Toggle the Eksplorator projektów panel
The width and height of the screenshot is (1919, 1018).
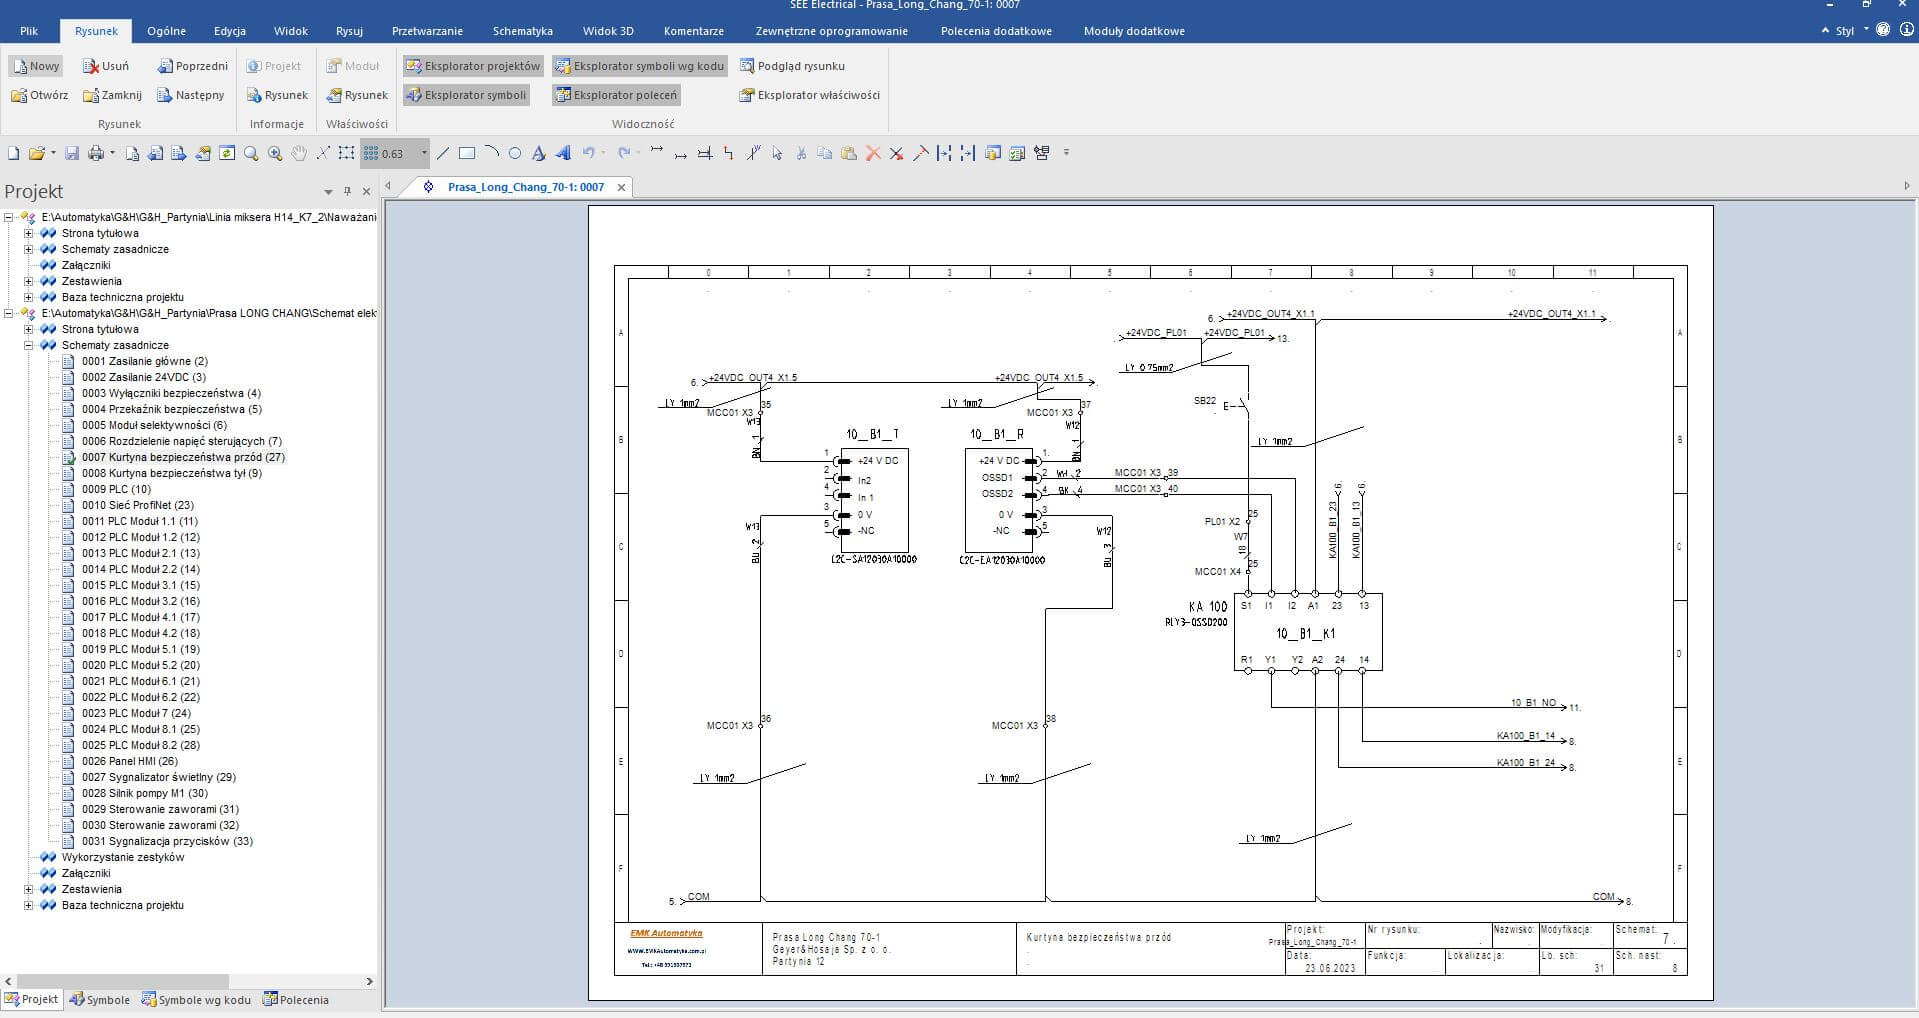click(x=473, y=66)
